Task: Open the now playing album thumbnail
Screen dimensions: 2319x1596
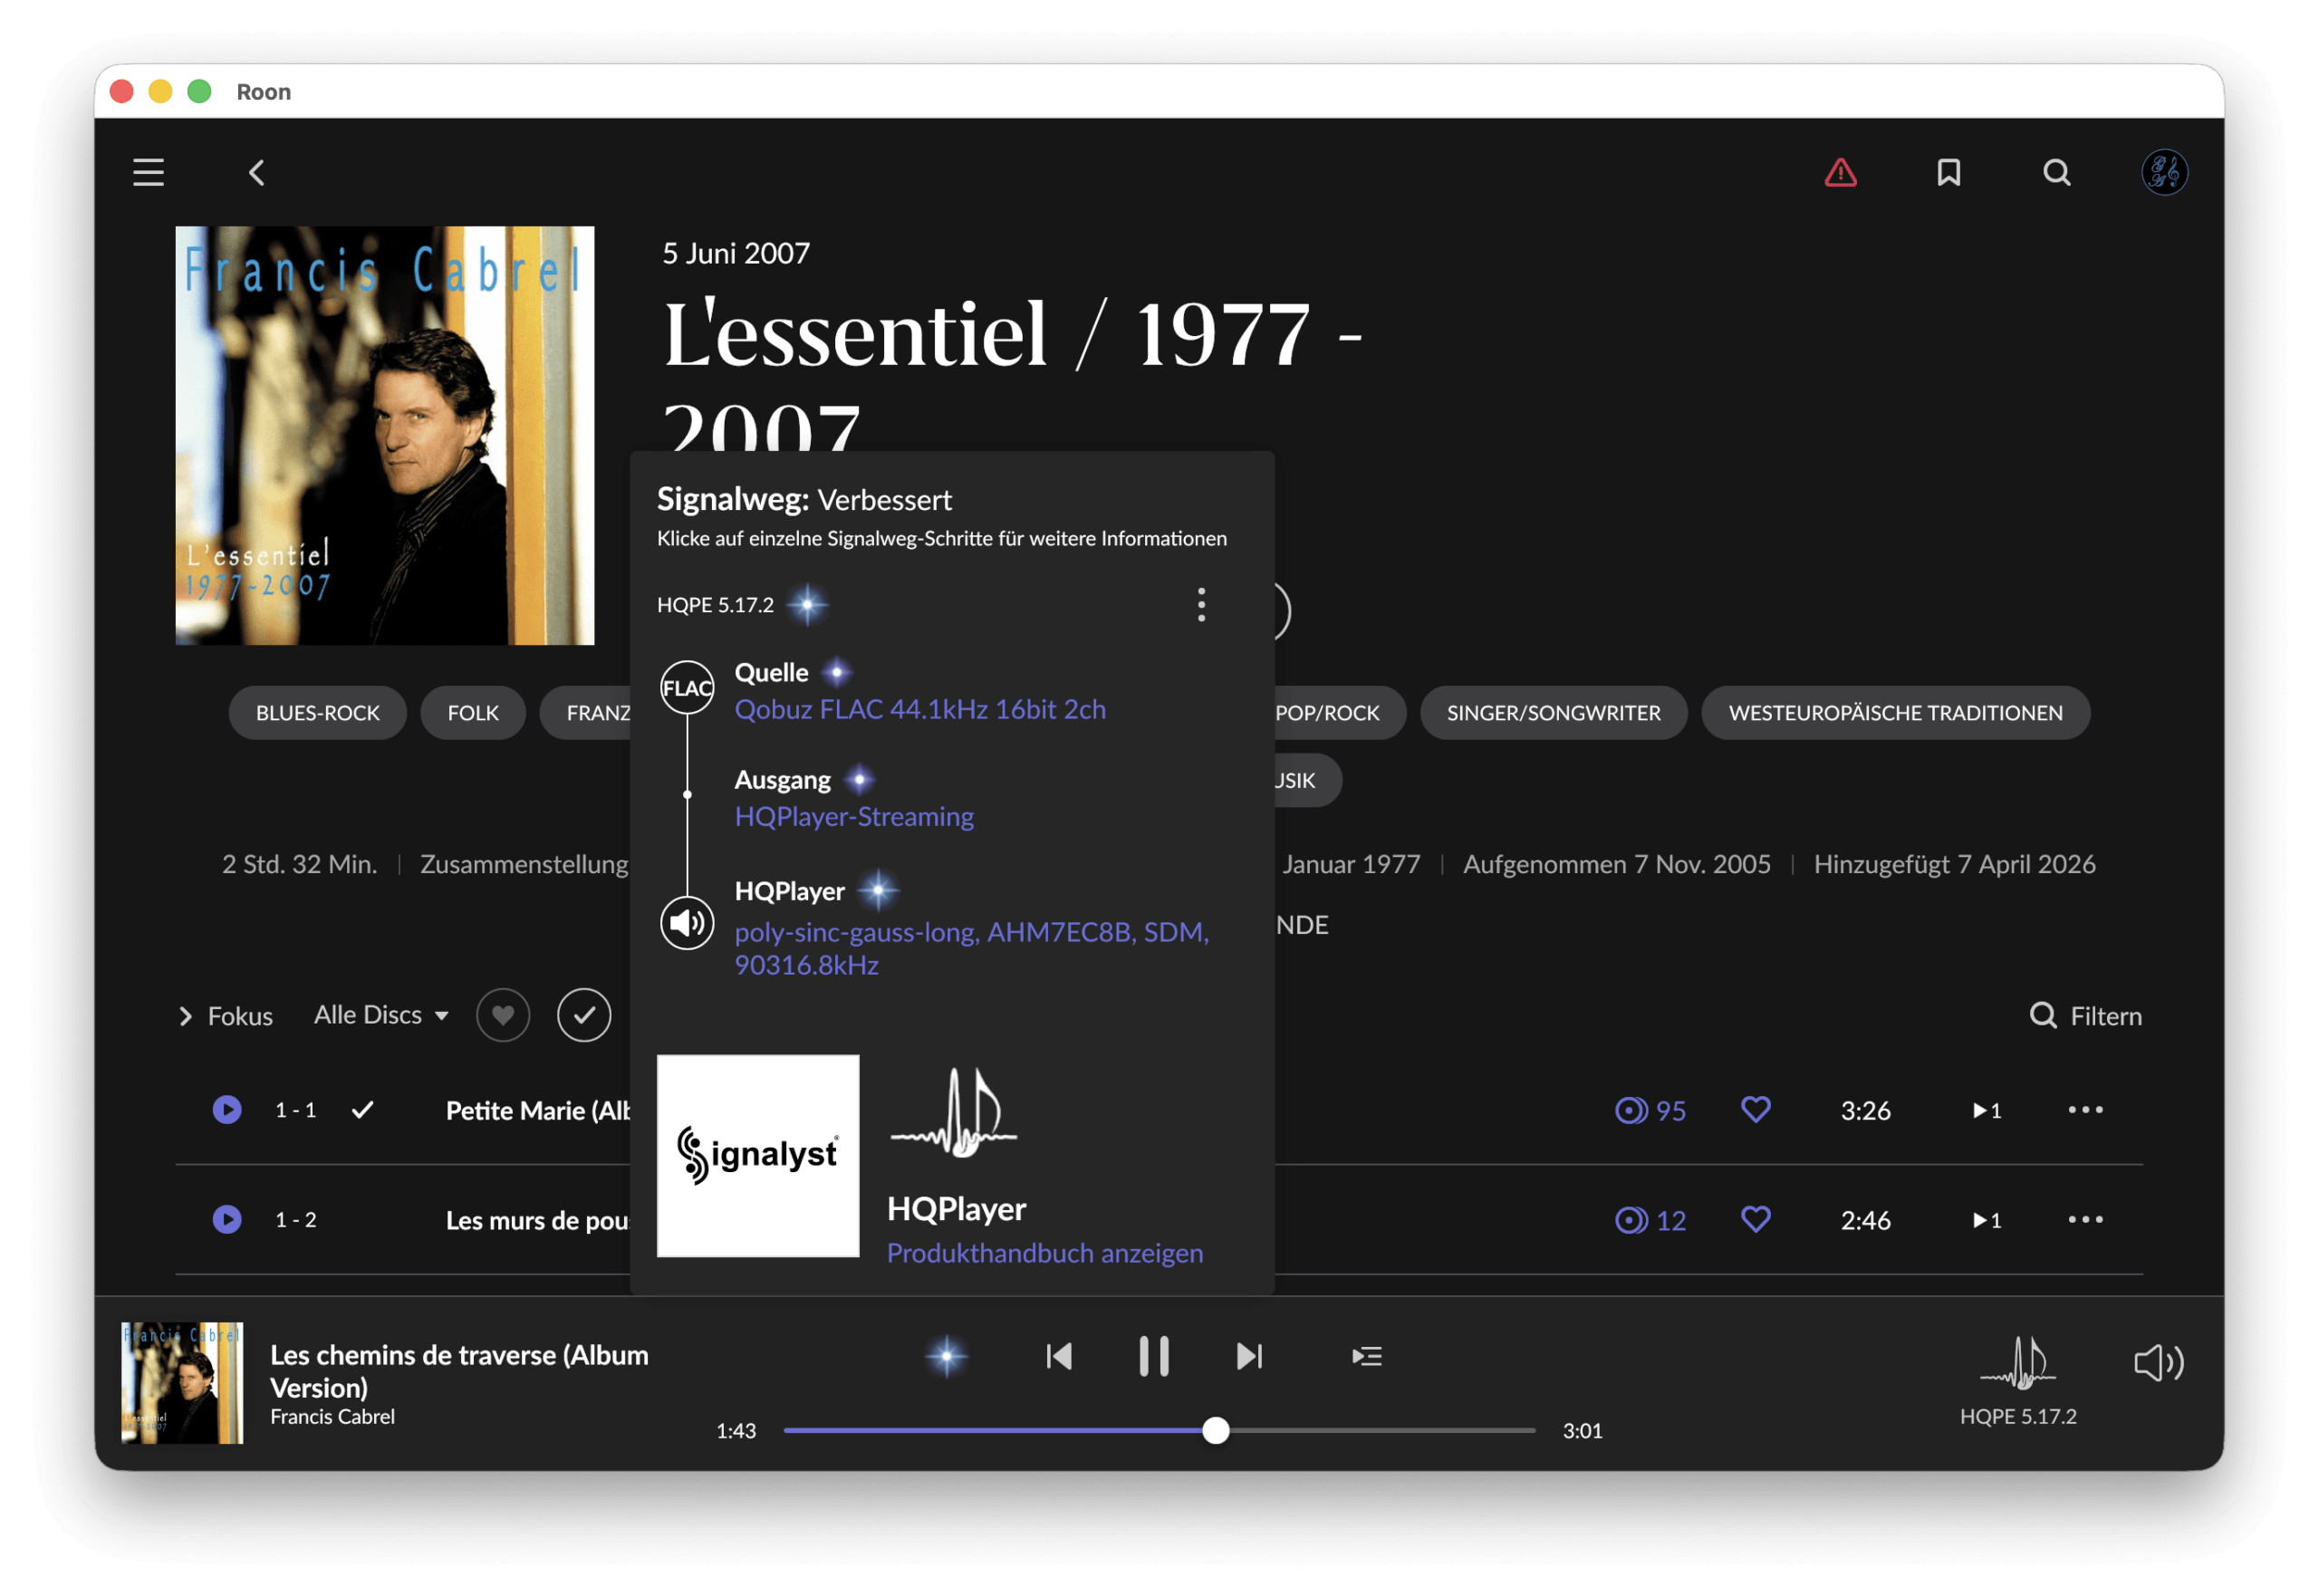Action: 182,1384
